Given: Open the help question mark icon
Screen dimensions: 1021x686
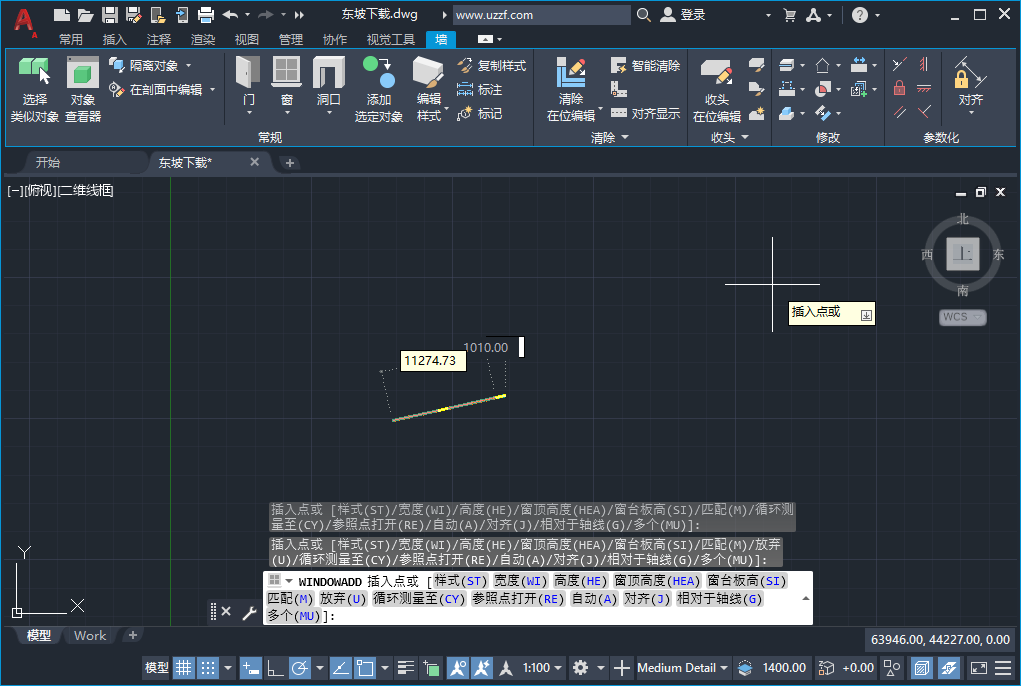Looking at the screenshot, I should pos(860,15).
